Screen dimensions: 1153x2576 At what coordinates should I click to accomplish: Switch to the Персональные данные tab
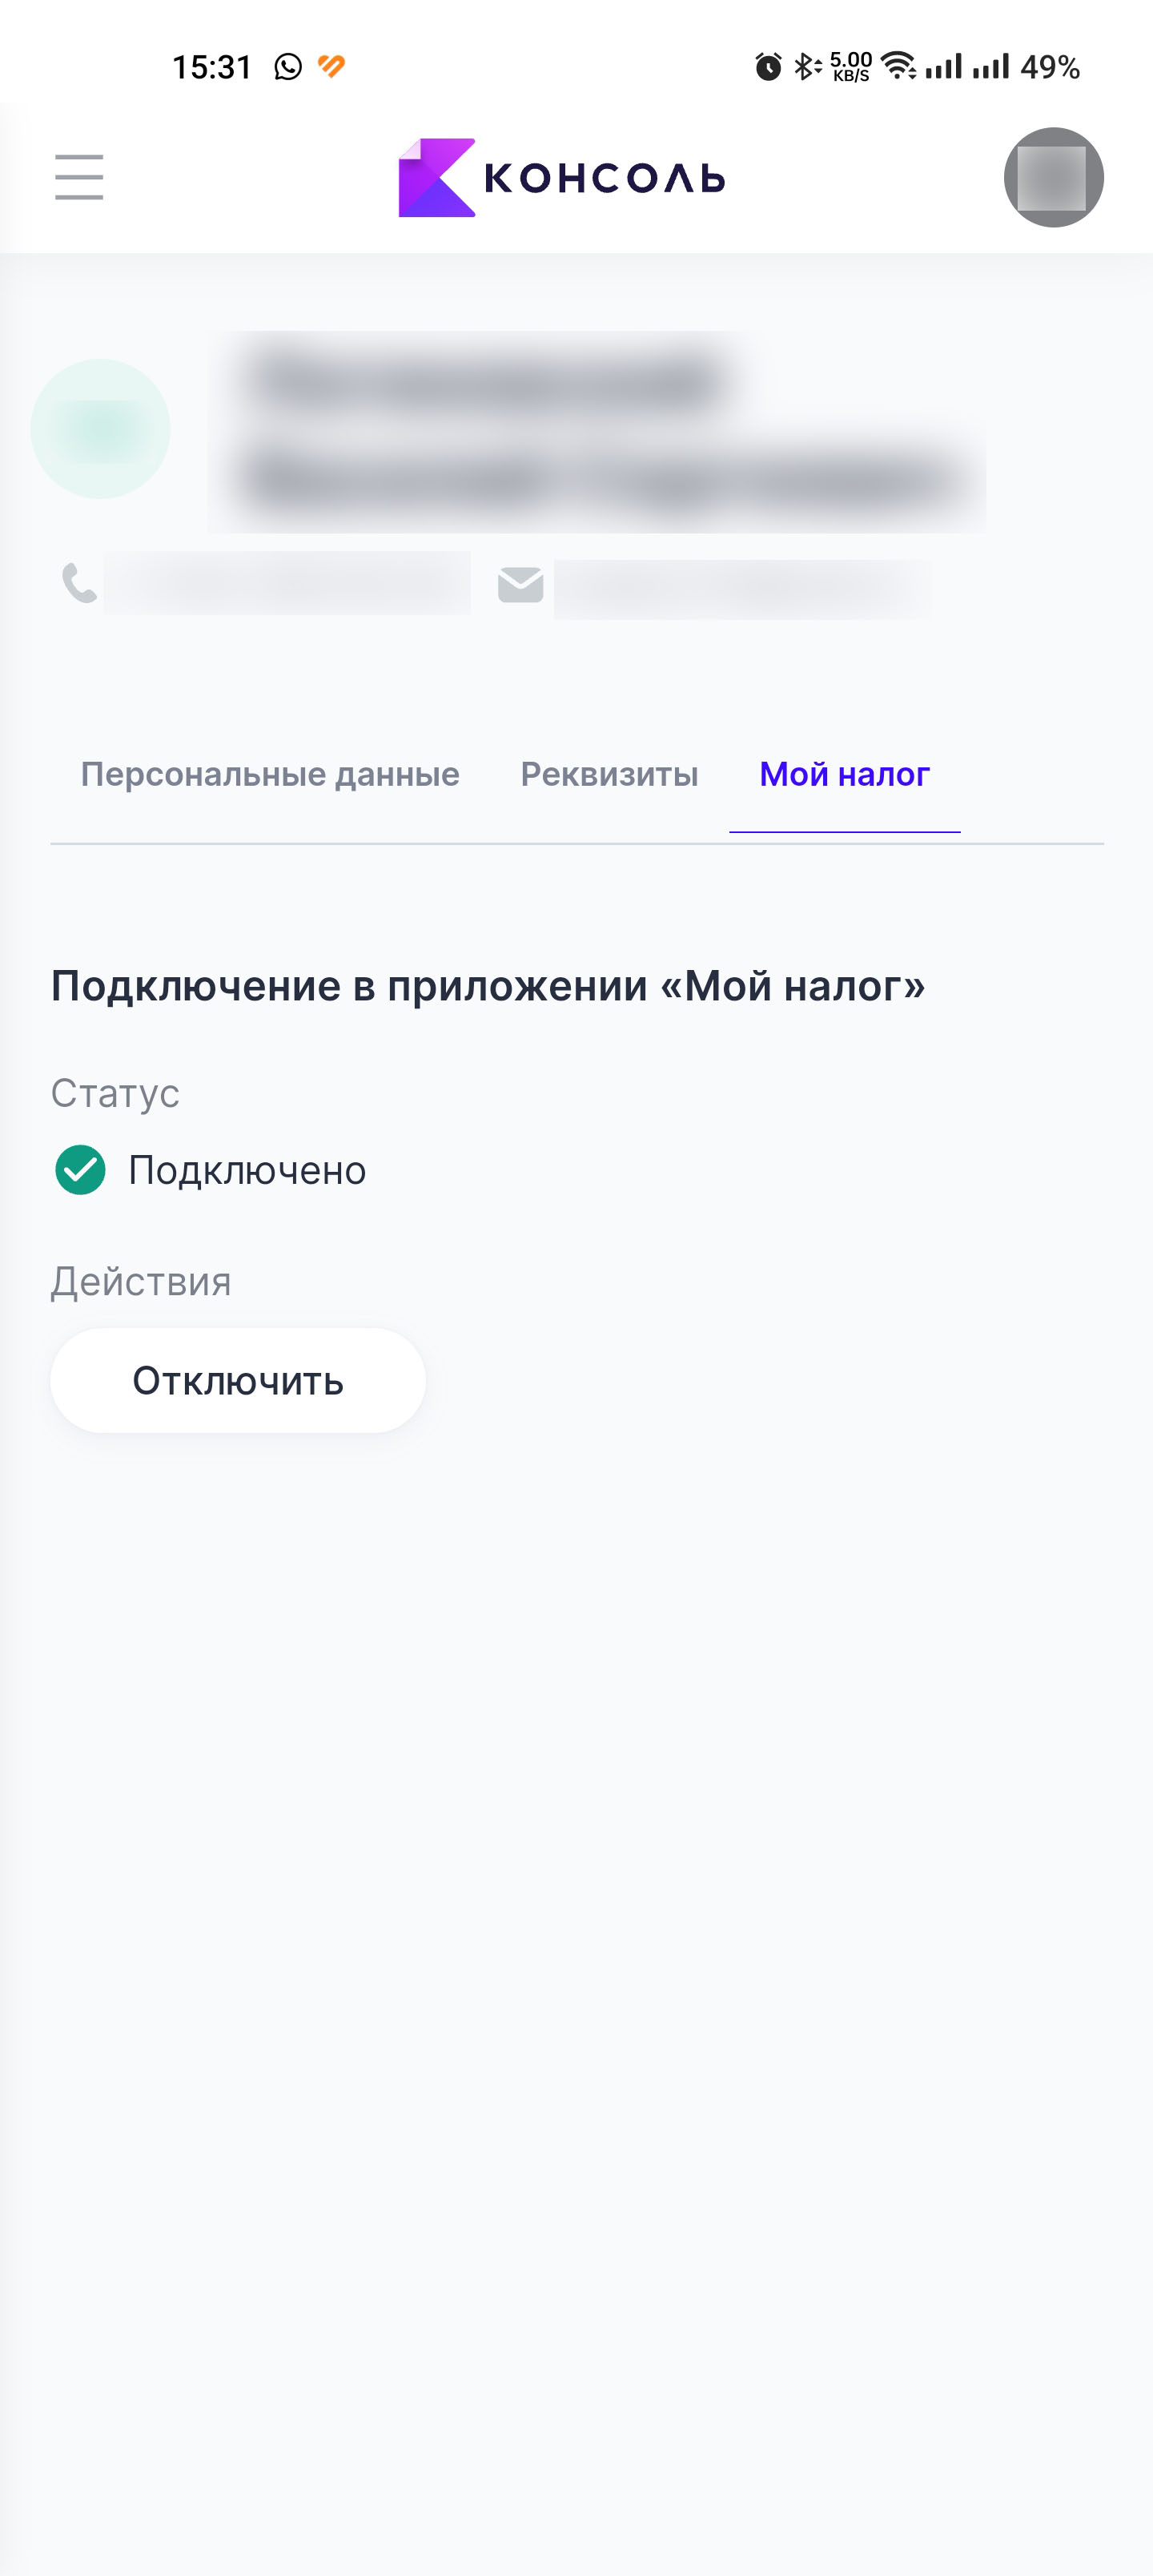pos(270,774)
